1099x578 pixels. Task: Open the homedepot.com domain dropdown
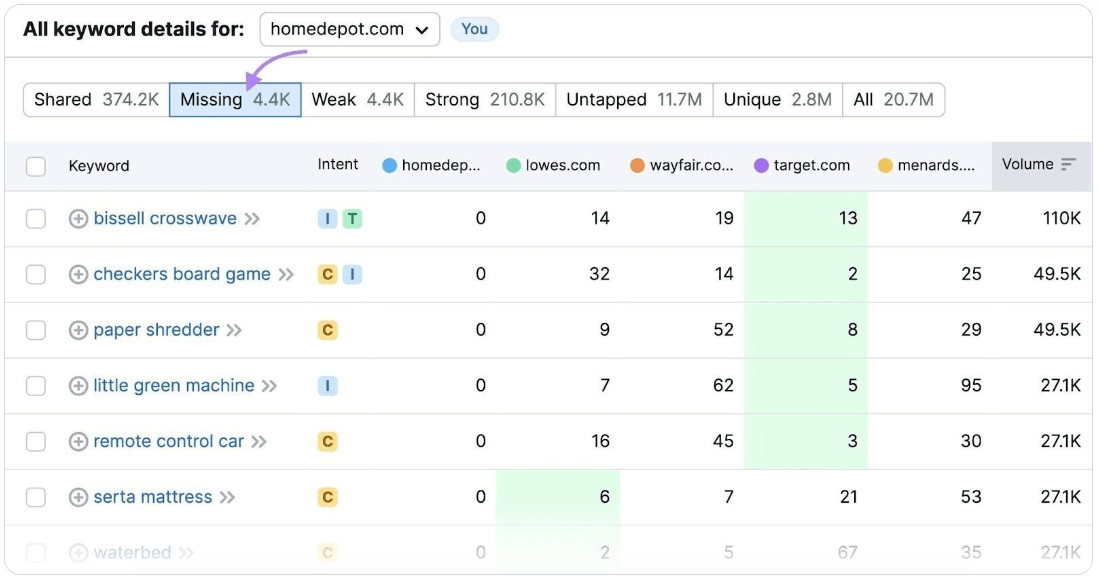[x=350, y=29]
